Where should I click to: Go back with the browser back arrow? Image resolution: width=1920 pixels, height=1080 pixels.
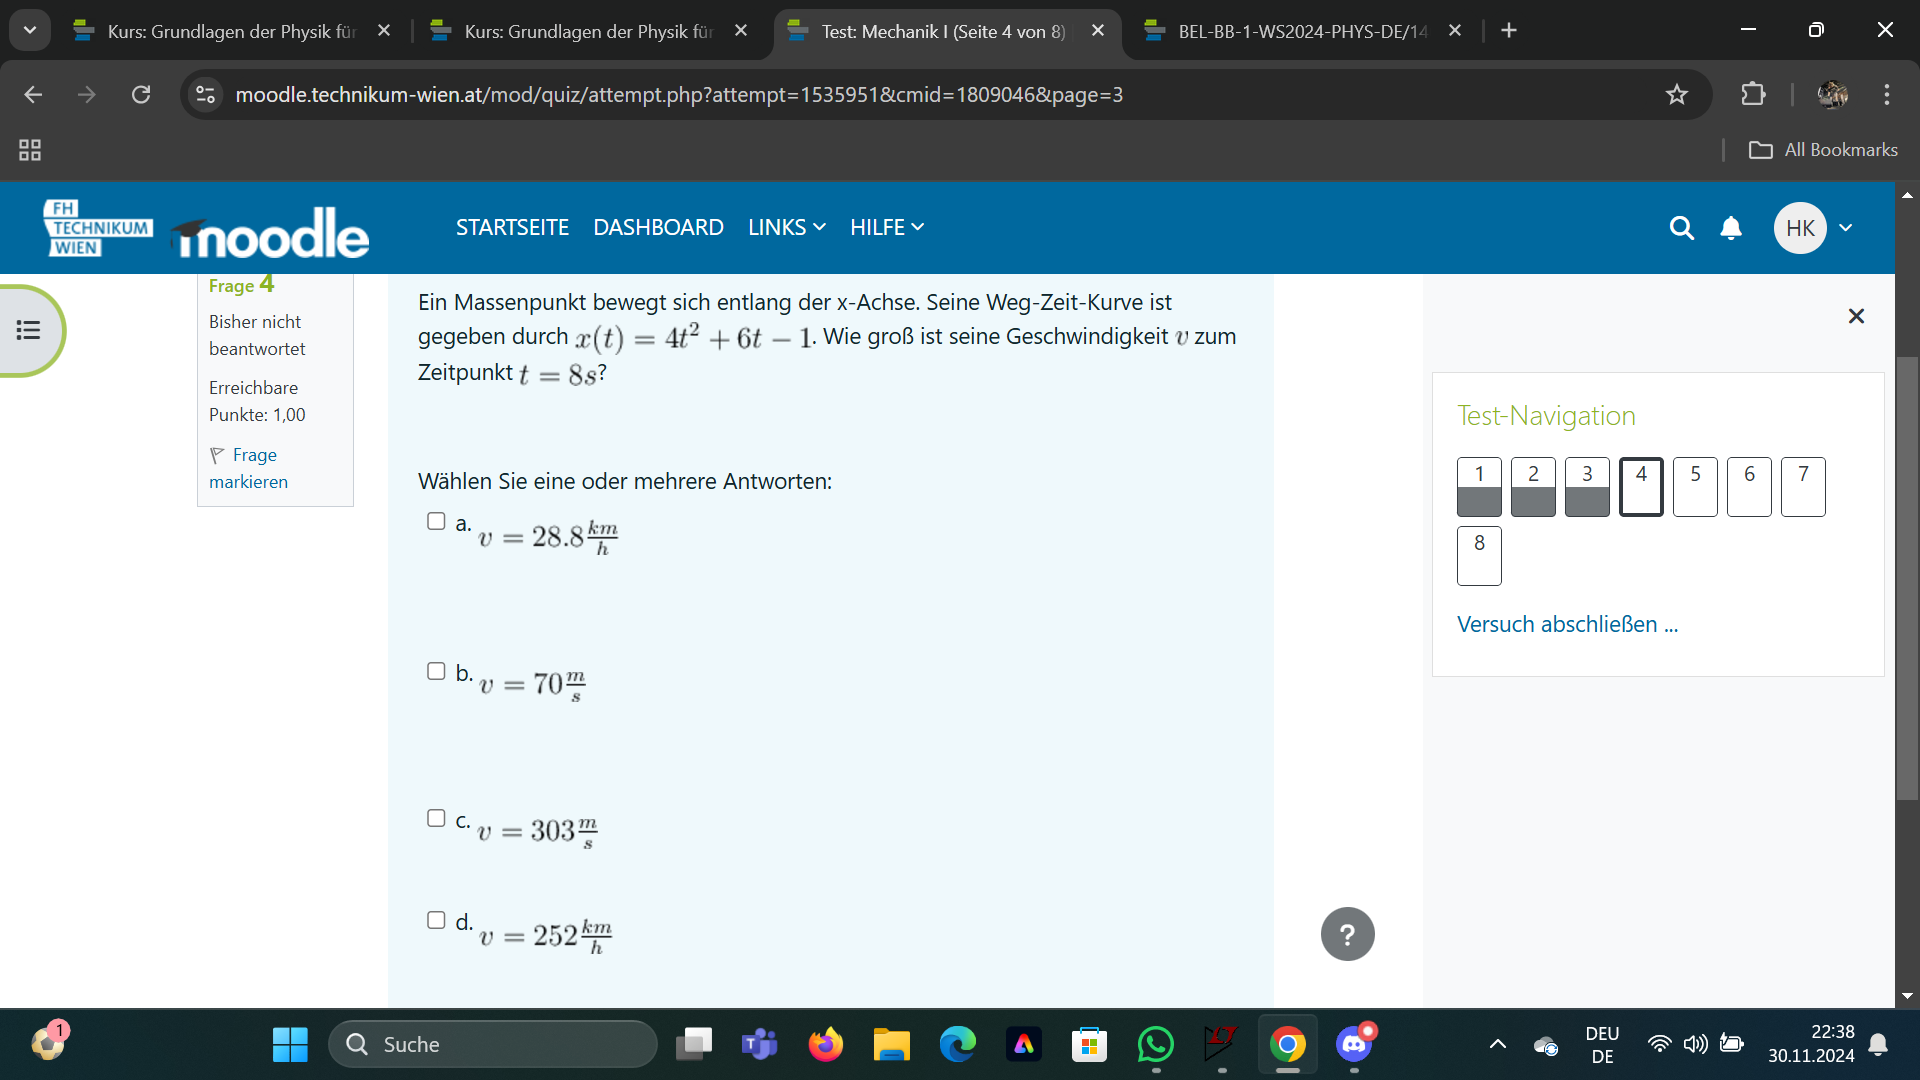(33, 94)
